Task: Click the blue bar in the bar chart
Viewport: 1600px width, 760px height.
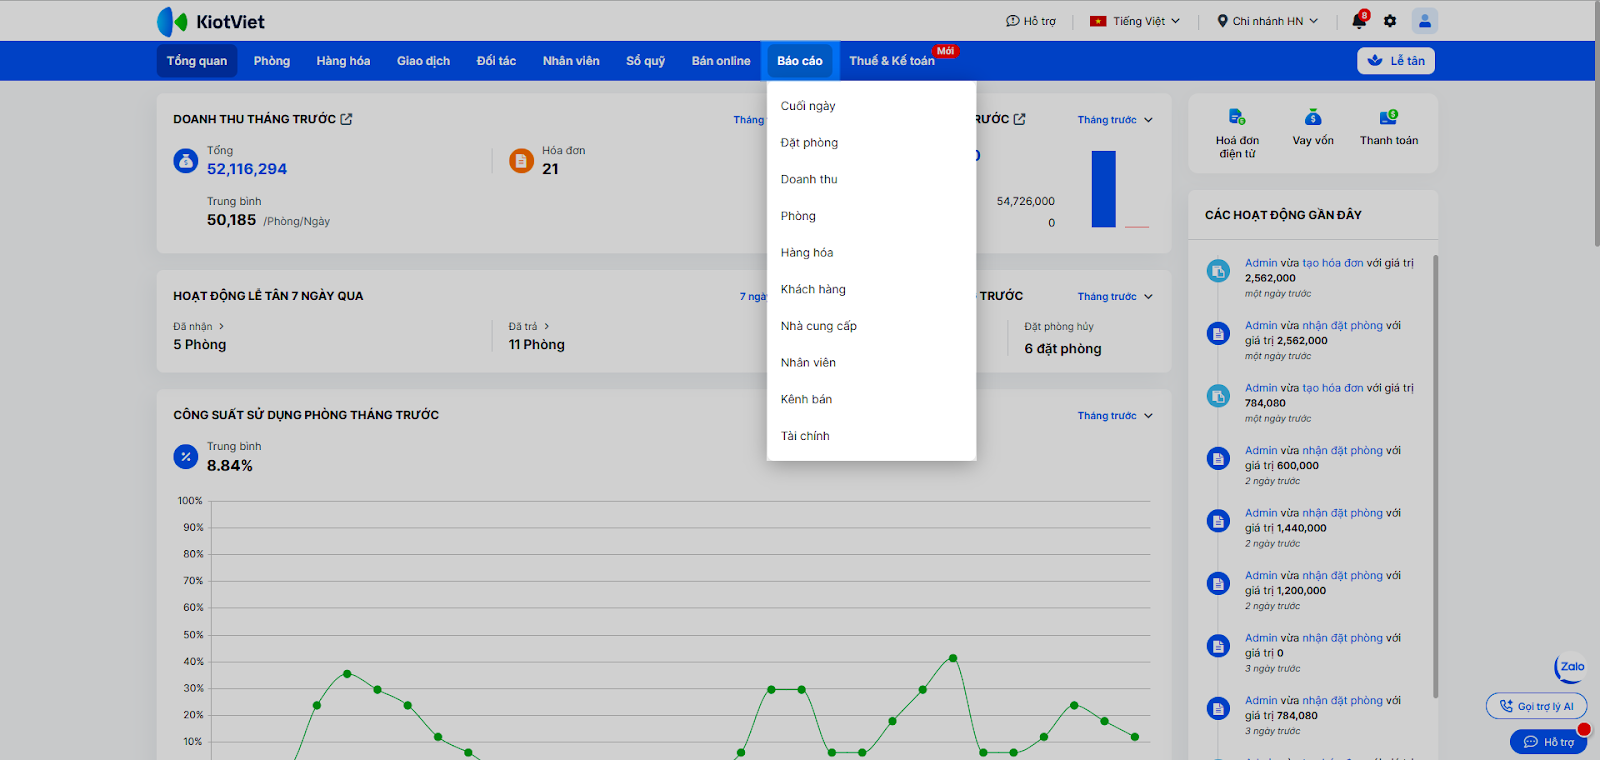Action: tap(1104, 189)
